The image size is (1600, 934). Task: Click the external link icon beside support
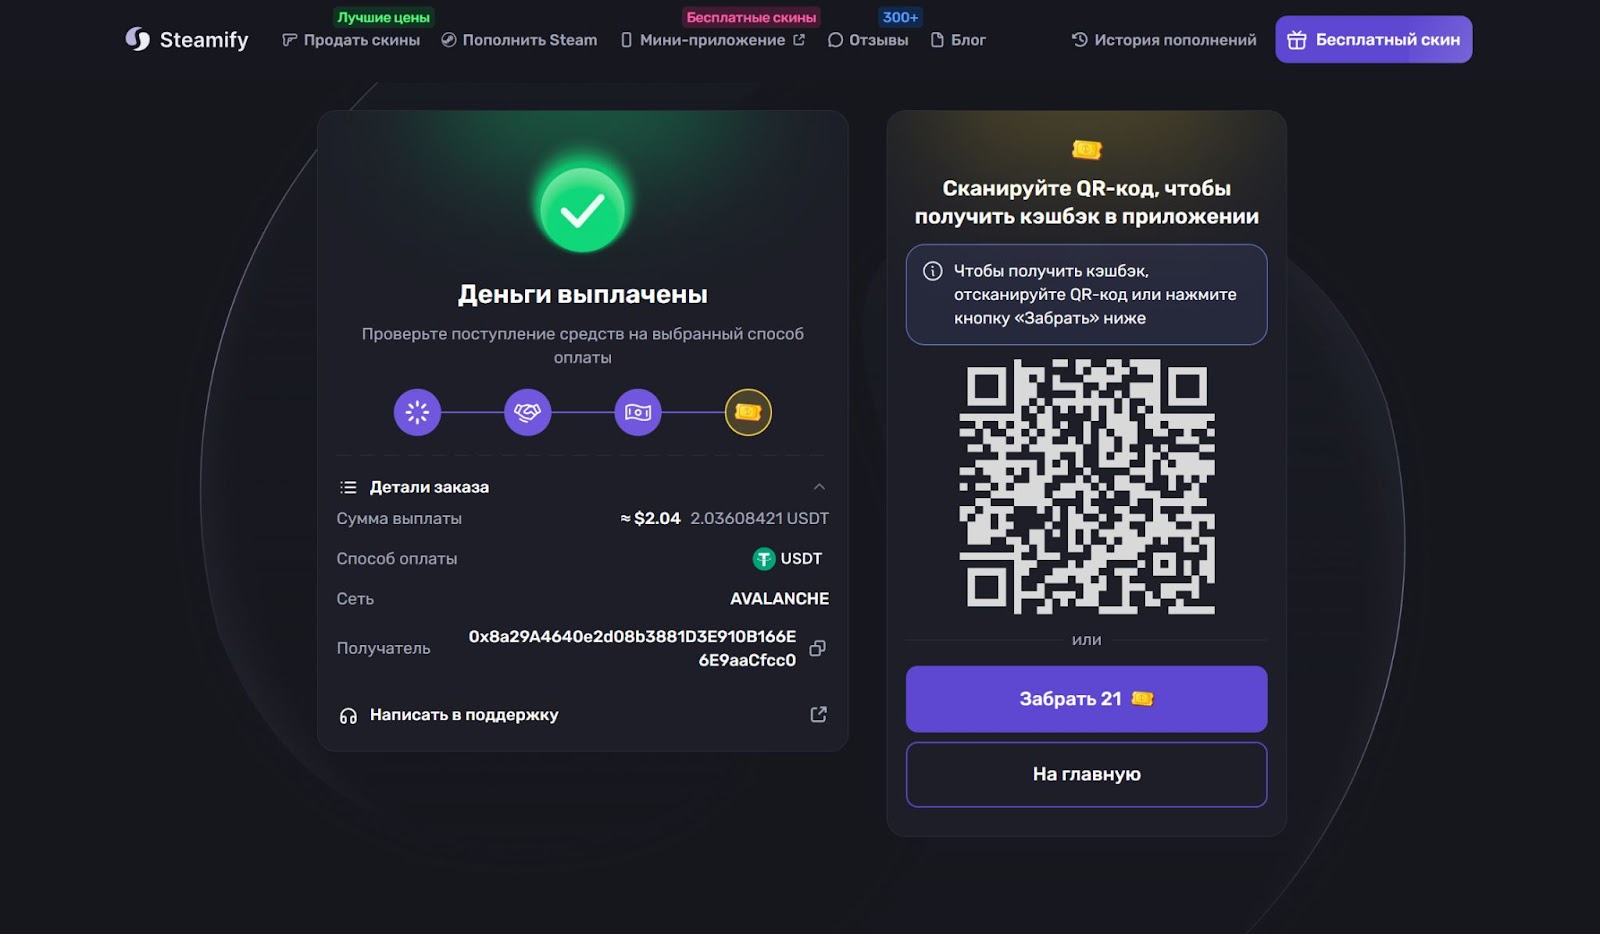tap(818, 714)
